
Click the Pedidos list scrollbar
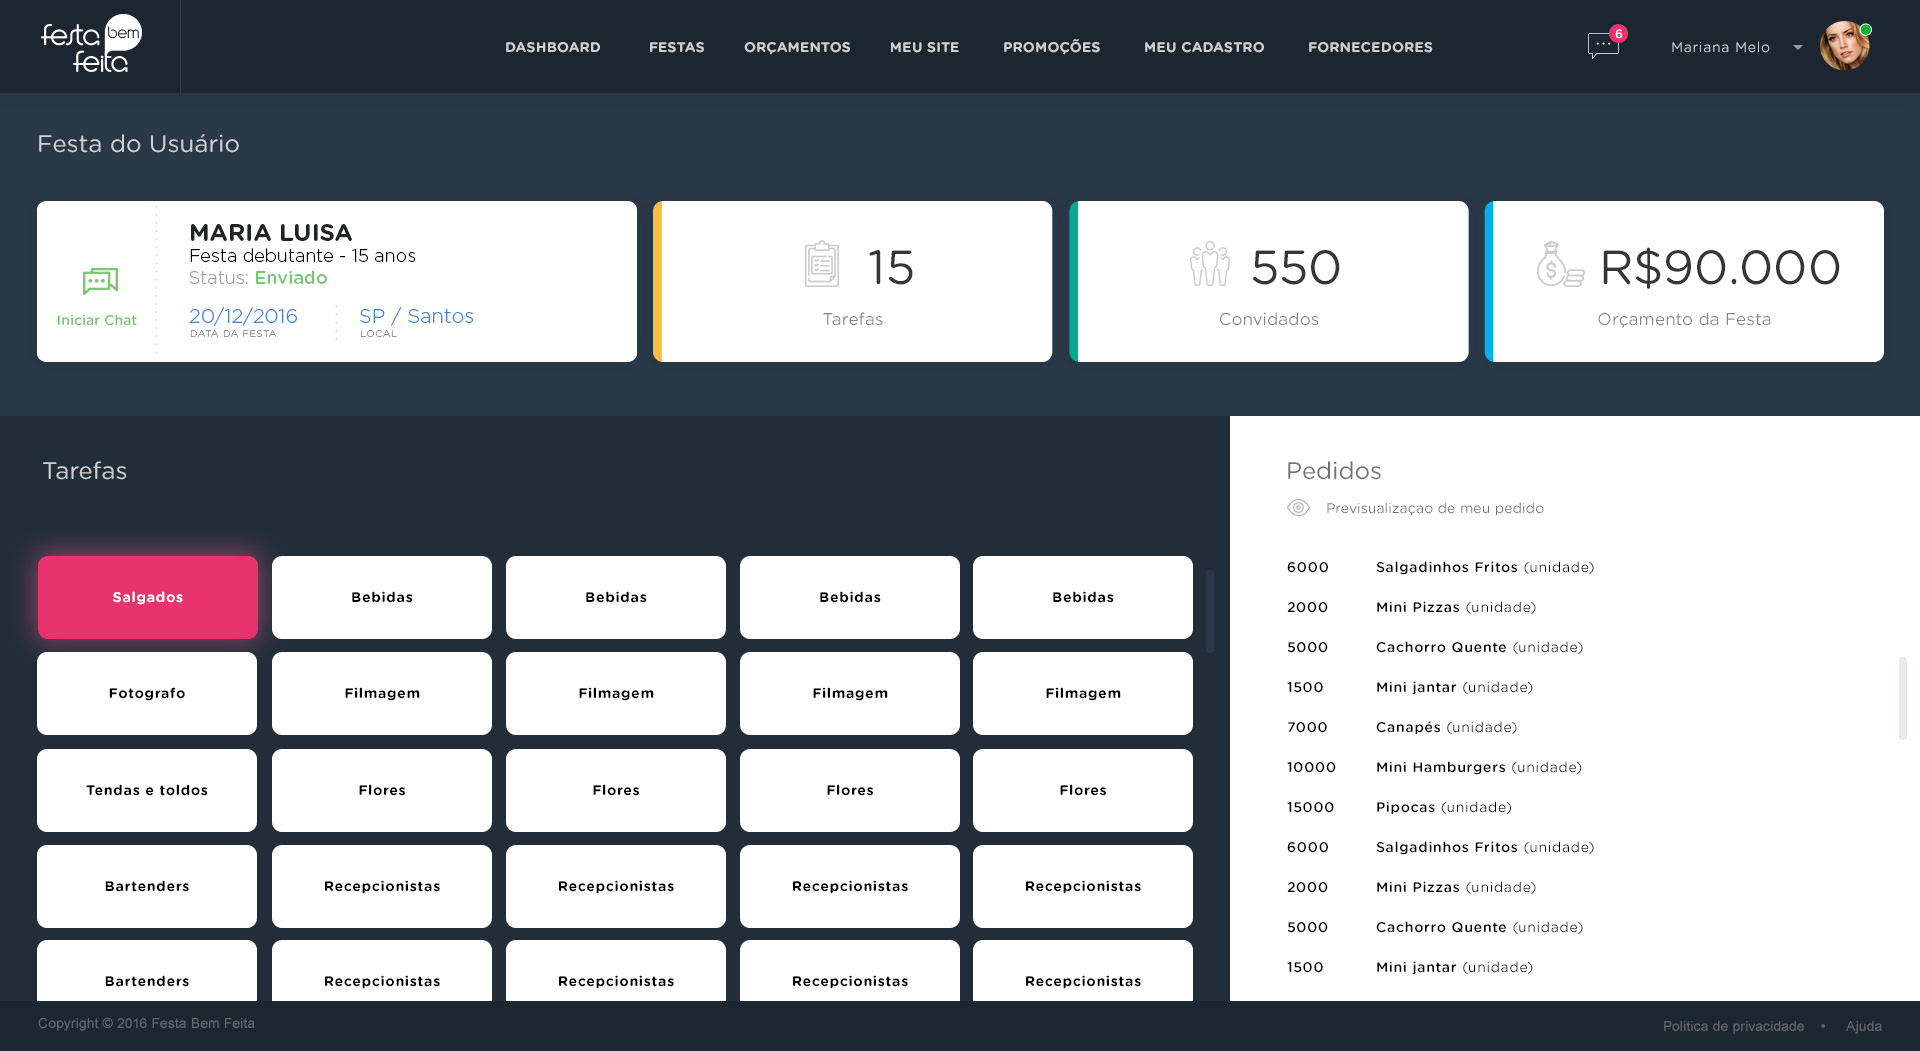(1902, 698)
